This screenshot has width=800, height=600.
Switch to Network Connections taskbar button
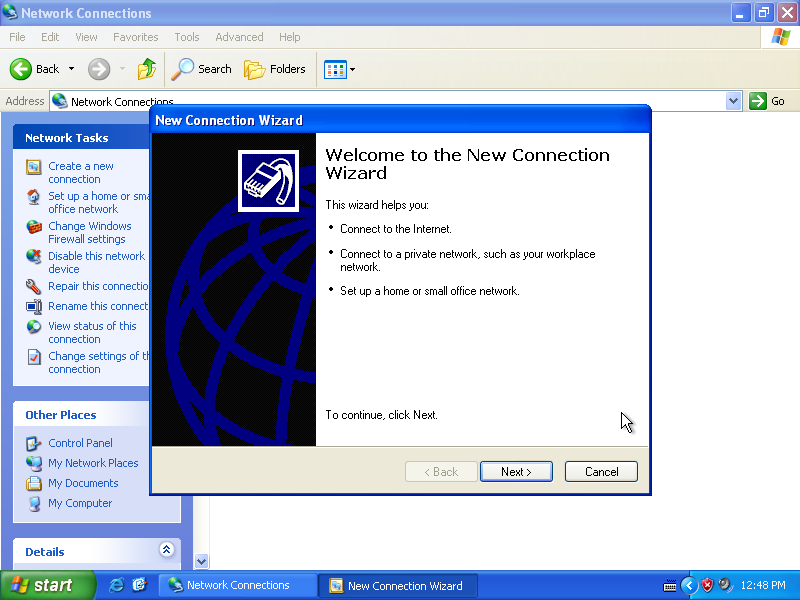click(237, 585)
